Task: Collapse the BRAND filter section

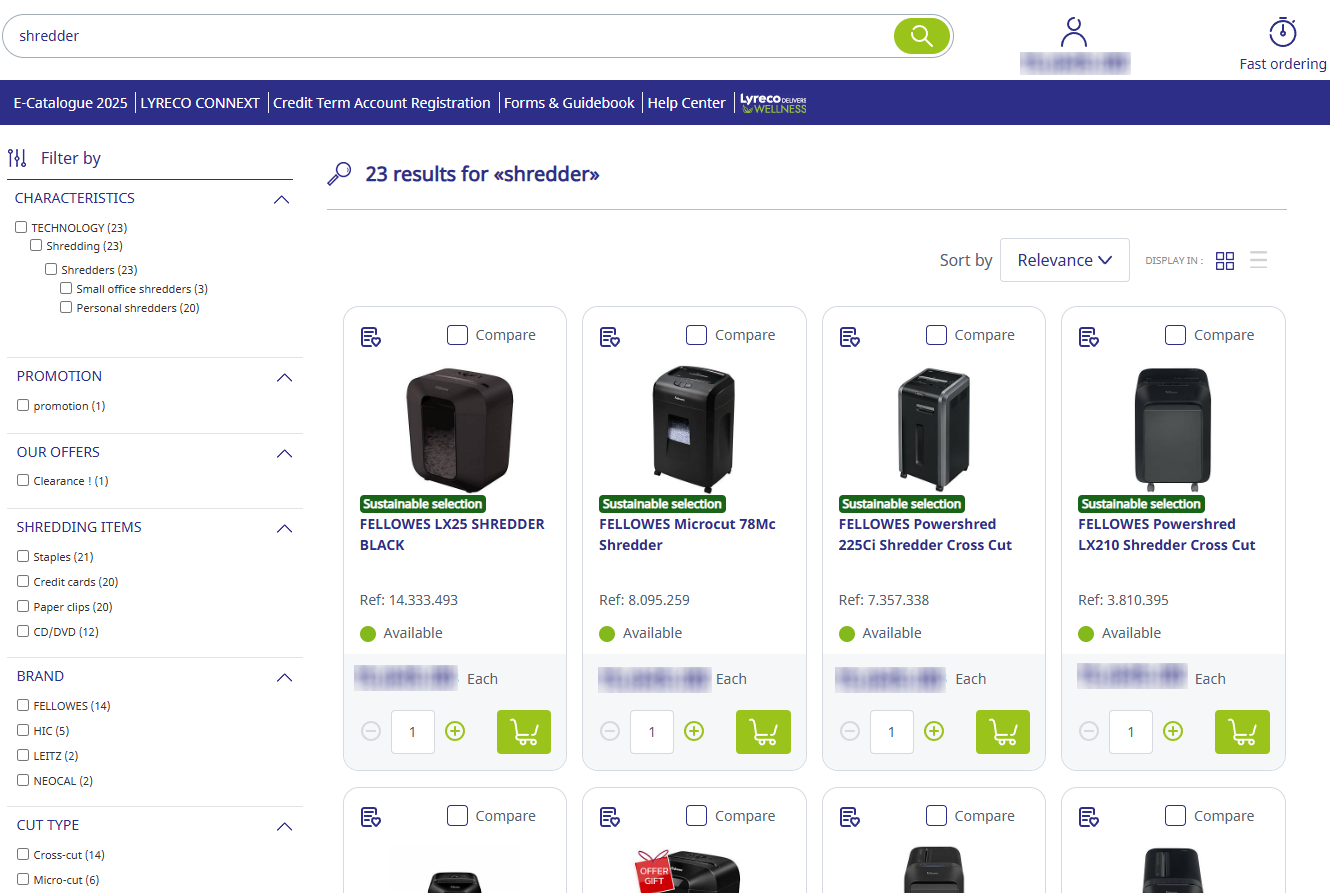Action: (x=285, y=678)
